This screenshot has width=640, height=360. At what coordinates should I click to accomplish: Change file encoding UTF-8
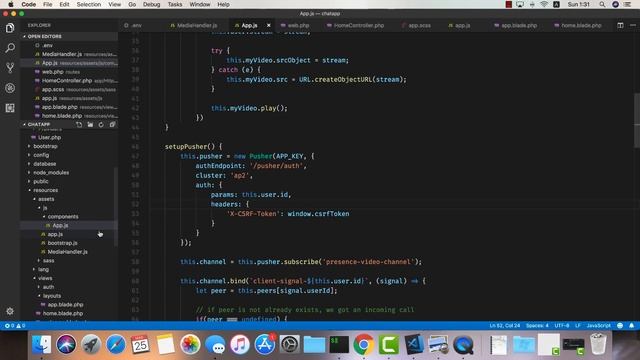562,326
